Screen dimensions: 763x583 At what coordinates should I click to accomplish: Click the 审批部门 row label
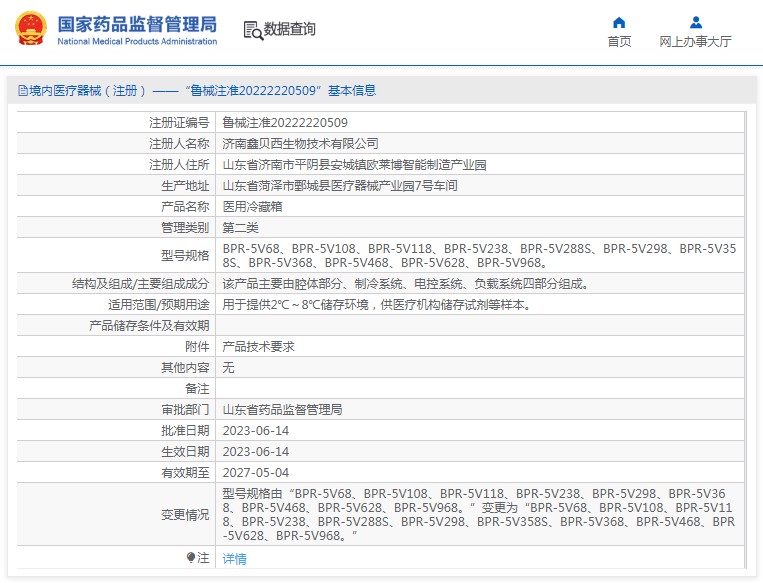click(x=185, y=409)
